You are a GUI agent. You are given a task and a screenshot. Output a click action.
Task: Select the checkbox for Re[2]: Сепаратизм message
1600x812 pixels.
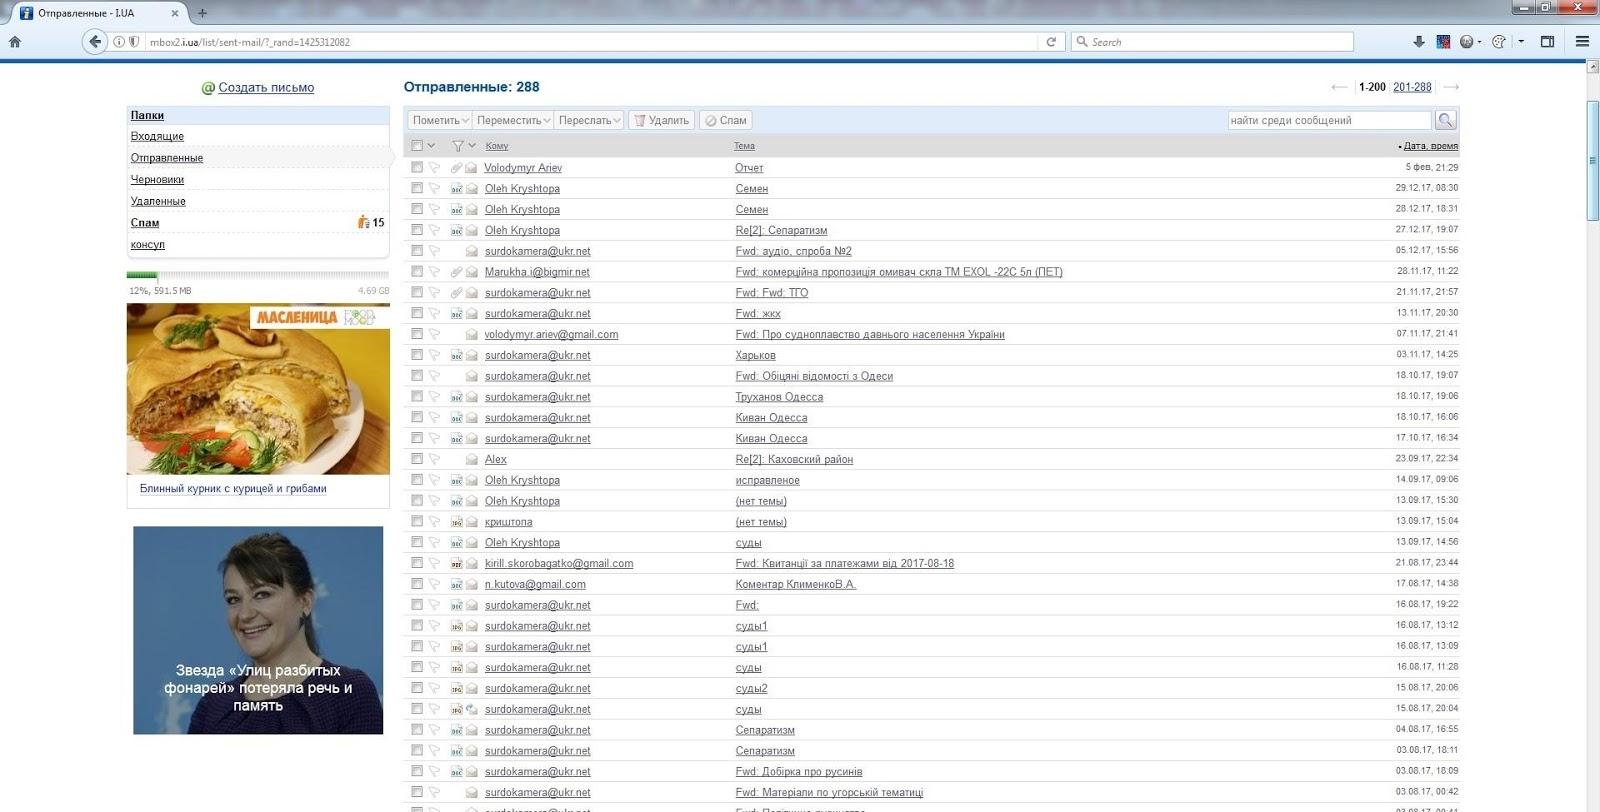[x=417, y=230]
